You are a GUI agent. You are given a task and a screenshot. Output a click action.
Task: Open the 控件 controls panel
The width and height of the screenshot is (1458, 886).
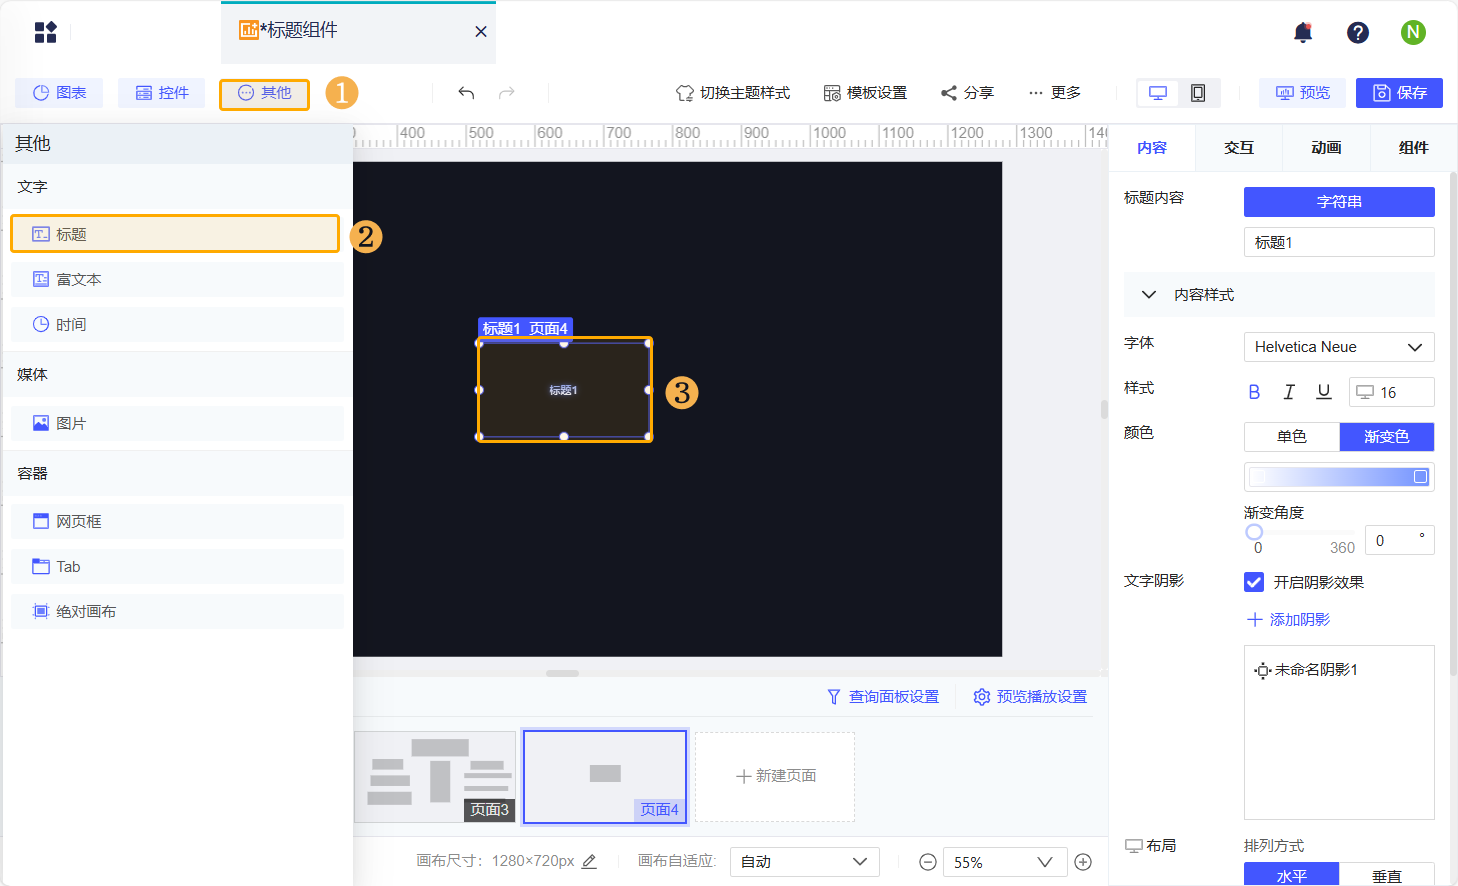point(162,93)
